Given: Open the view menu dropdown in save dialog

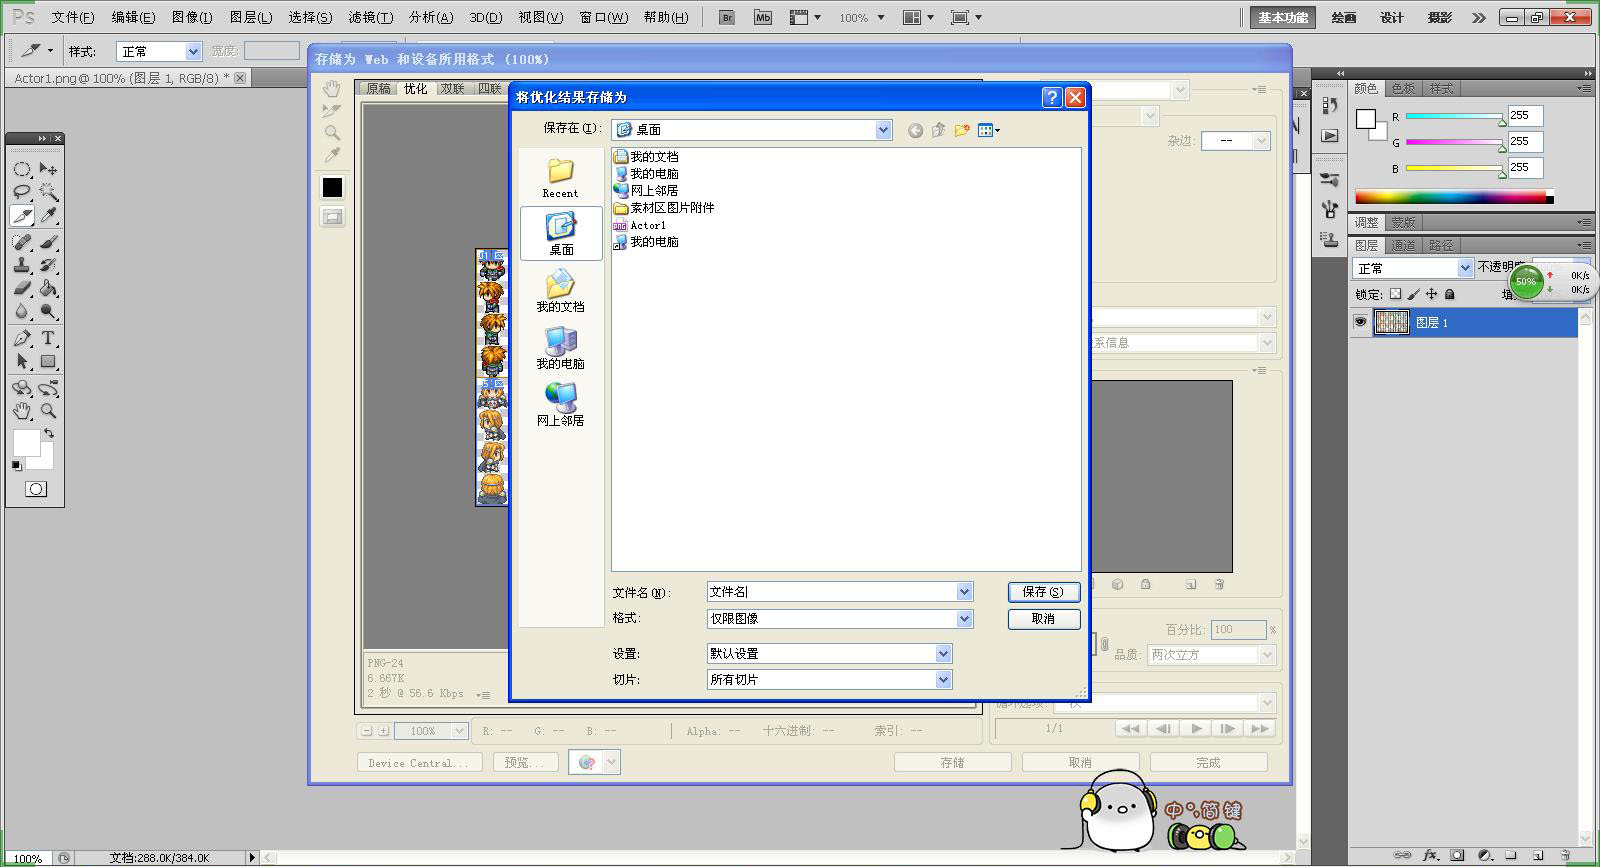Looking at the screenshot, I should tap(988, 130).
